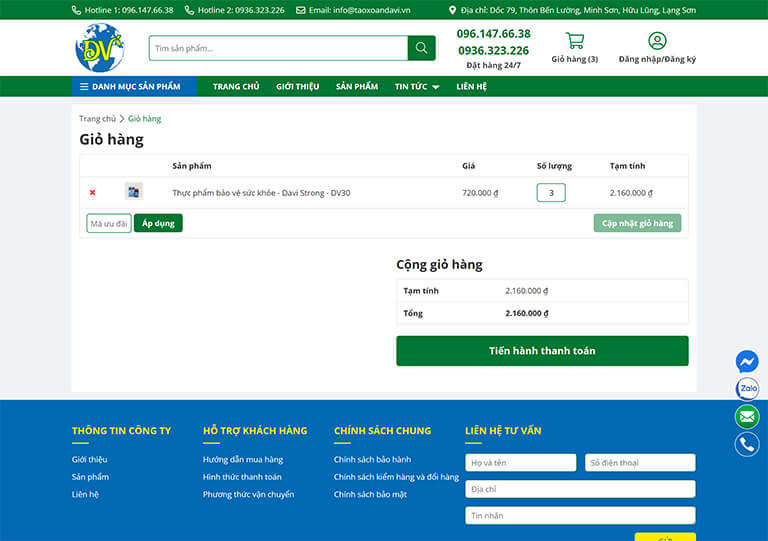
Task: Click footer Liên hệ link
Action: [x=85, y=494]
